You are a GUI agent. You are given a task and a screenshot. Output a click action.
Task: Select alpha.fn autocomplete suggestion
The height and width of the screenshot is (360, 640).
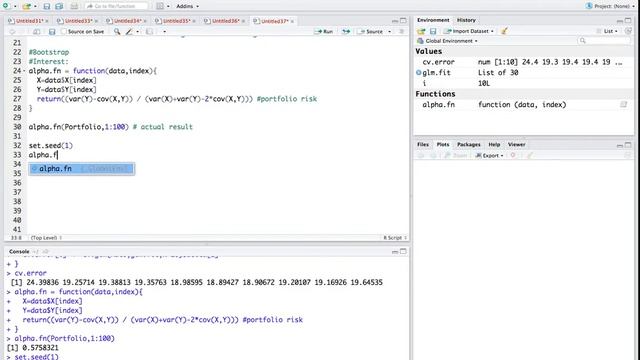(82, 169)
